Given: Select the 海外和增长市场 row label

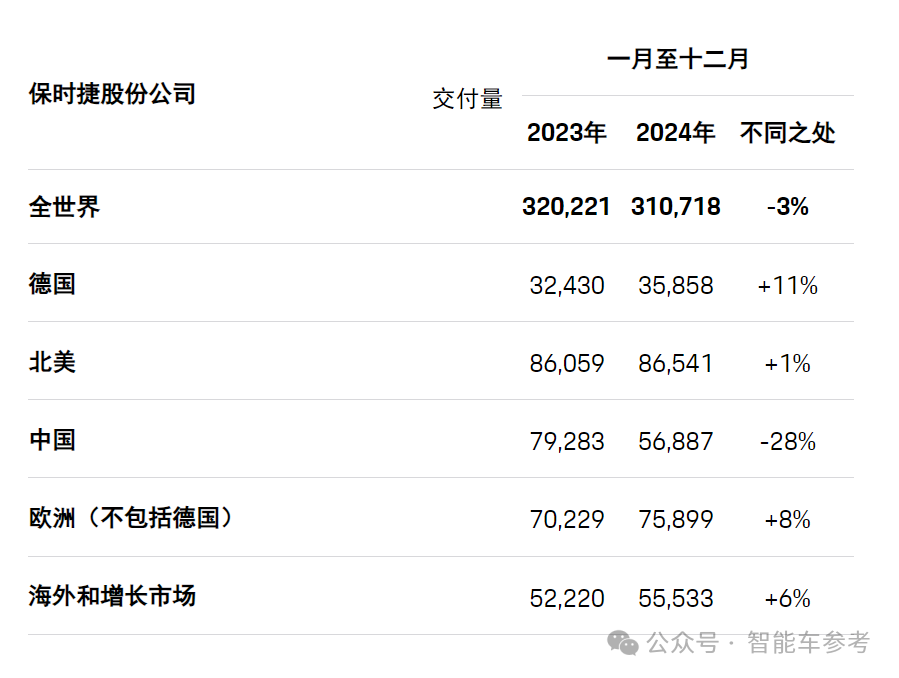Looking at the screenshot, I should tap(112, 597).
